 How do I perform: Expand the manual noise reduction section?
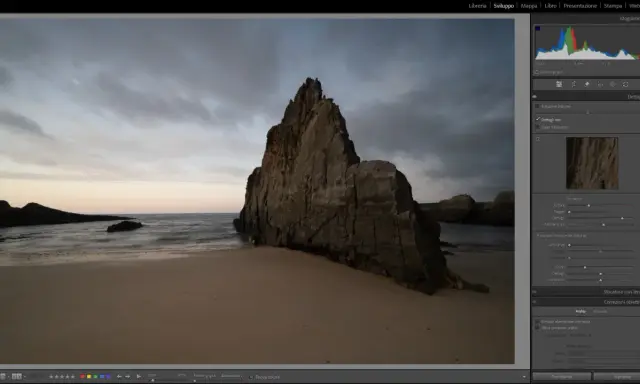click(538, 235)
